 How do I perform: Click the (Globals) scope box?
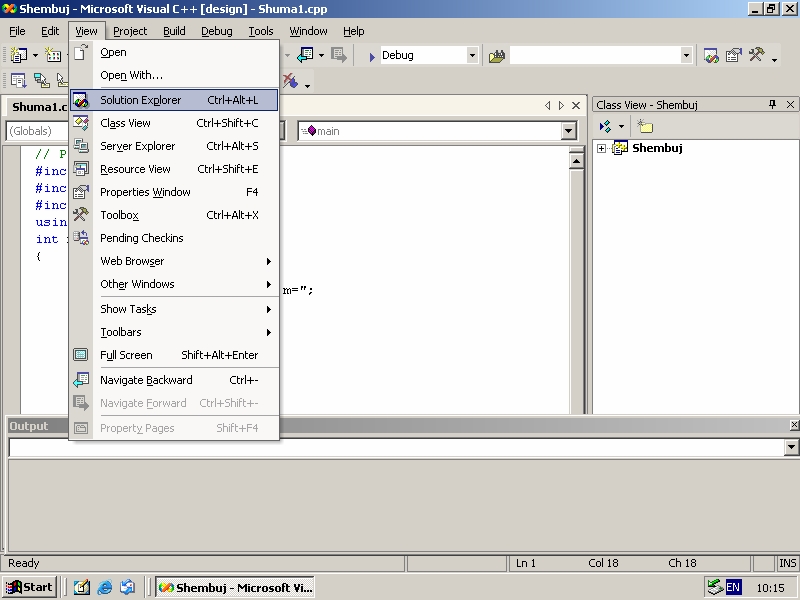tap(37, 131)
